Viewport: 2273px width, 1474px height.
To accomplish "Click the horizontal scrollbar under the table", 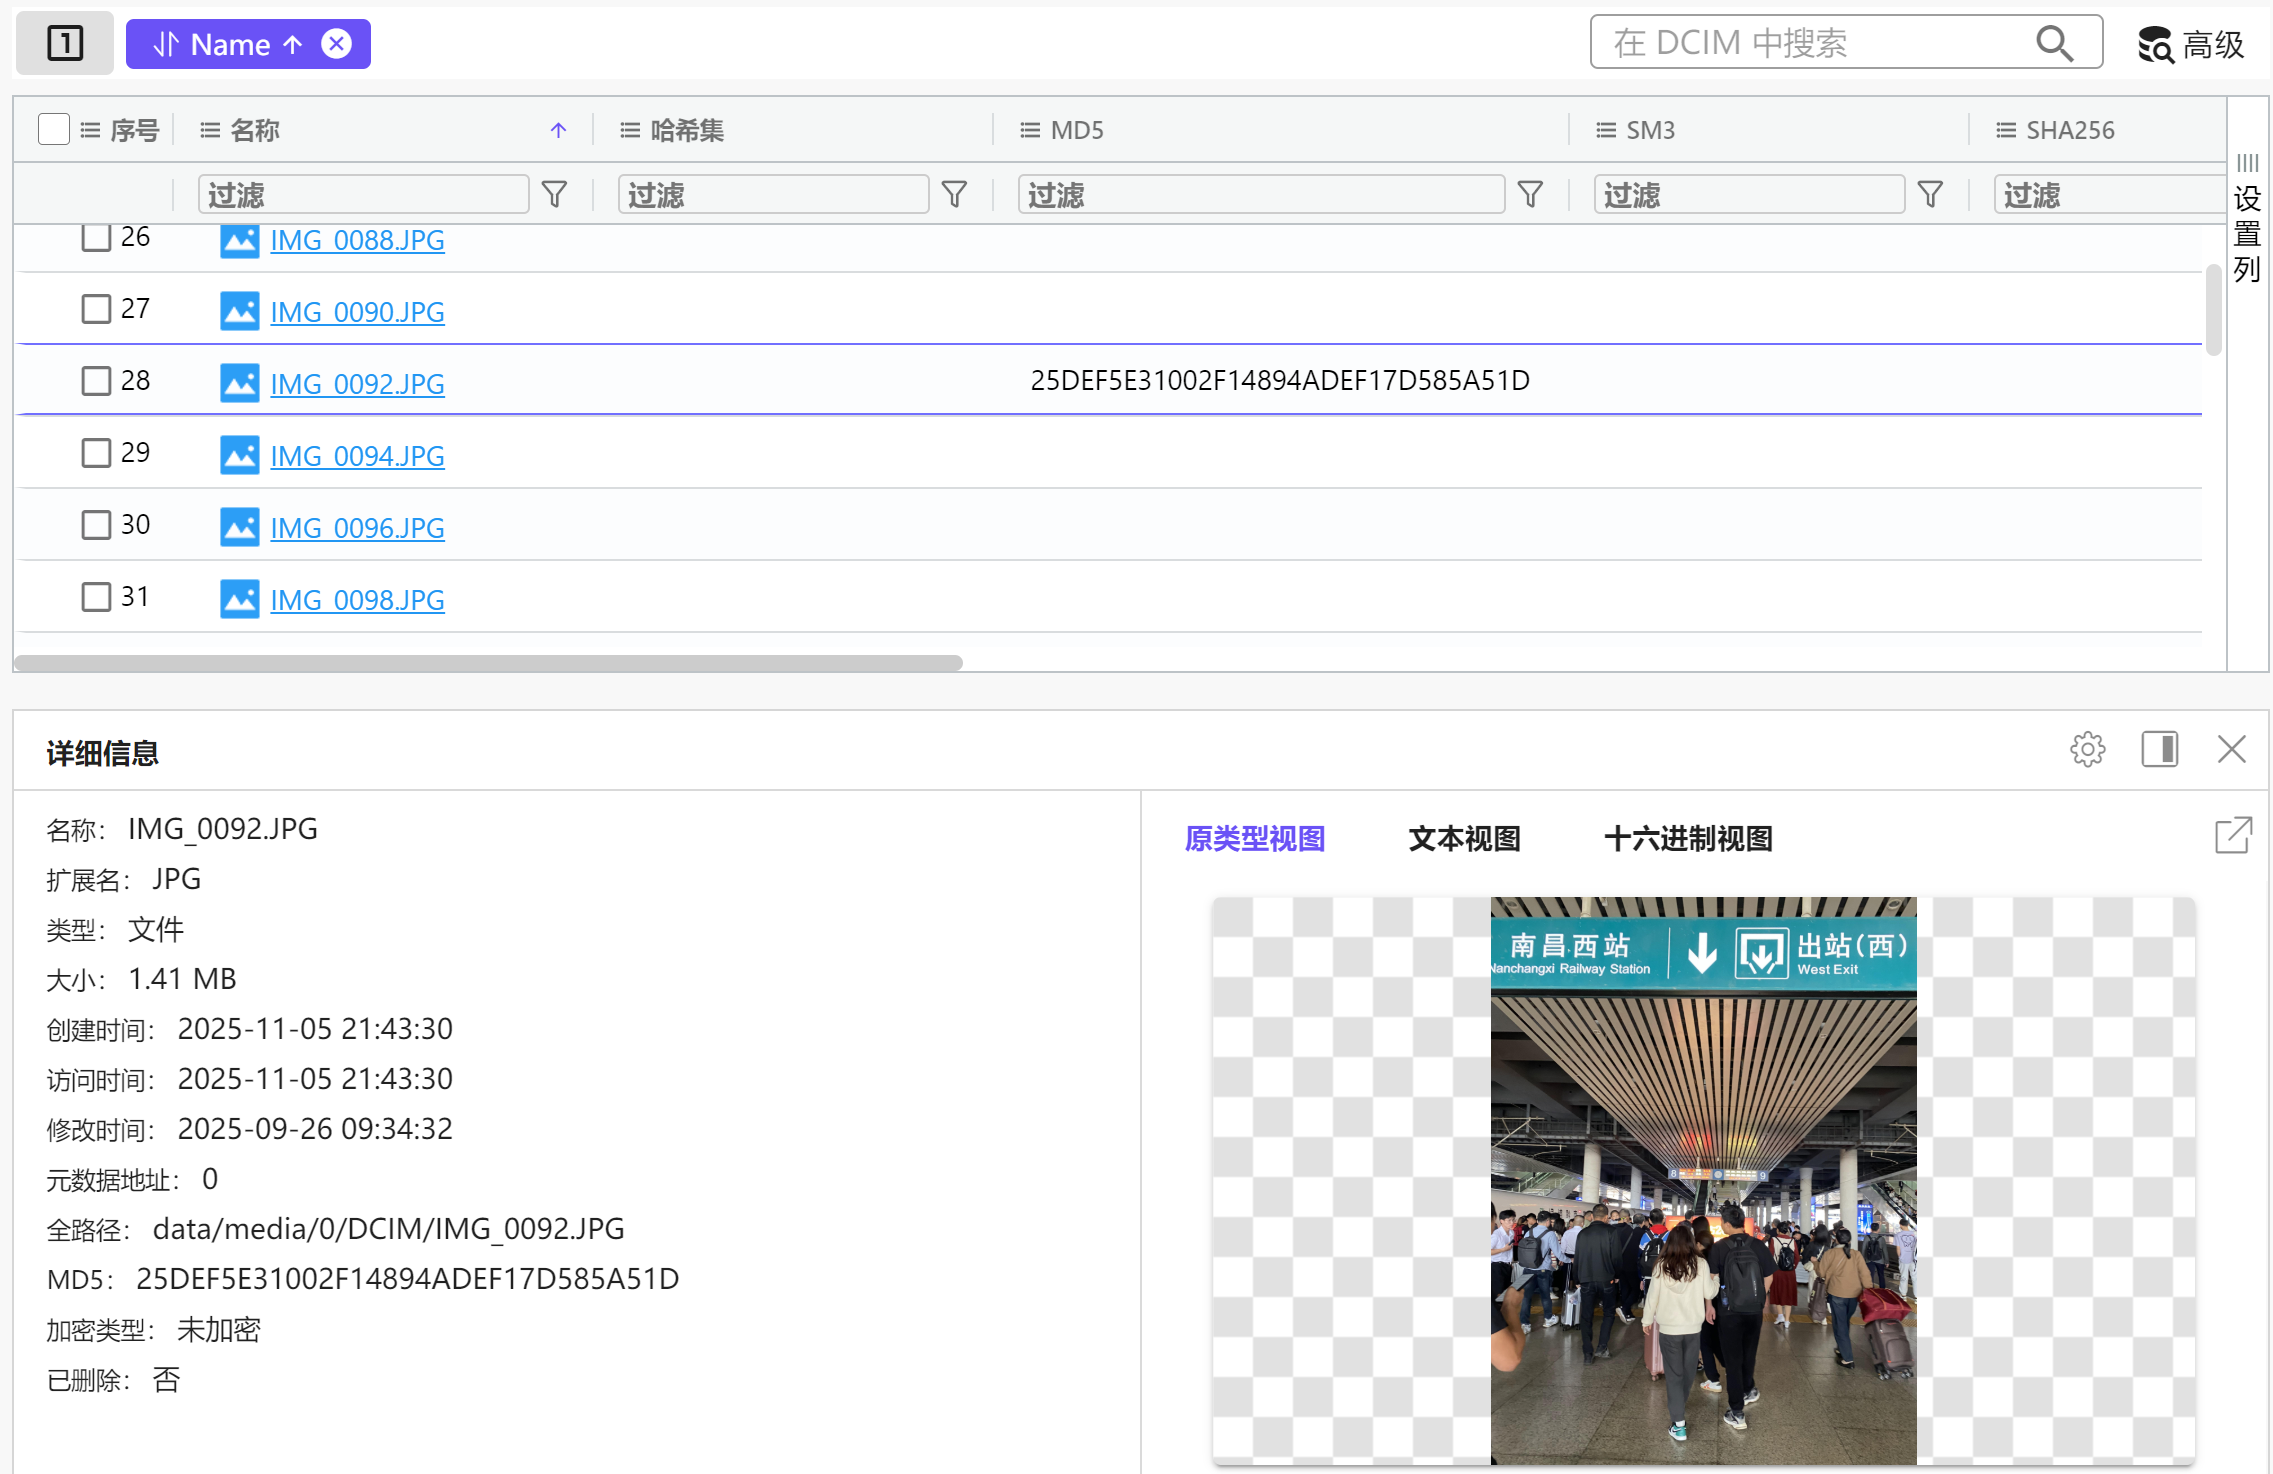I will click(x=488, y=663).
